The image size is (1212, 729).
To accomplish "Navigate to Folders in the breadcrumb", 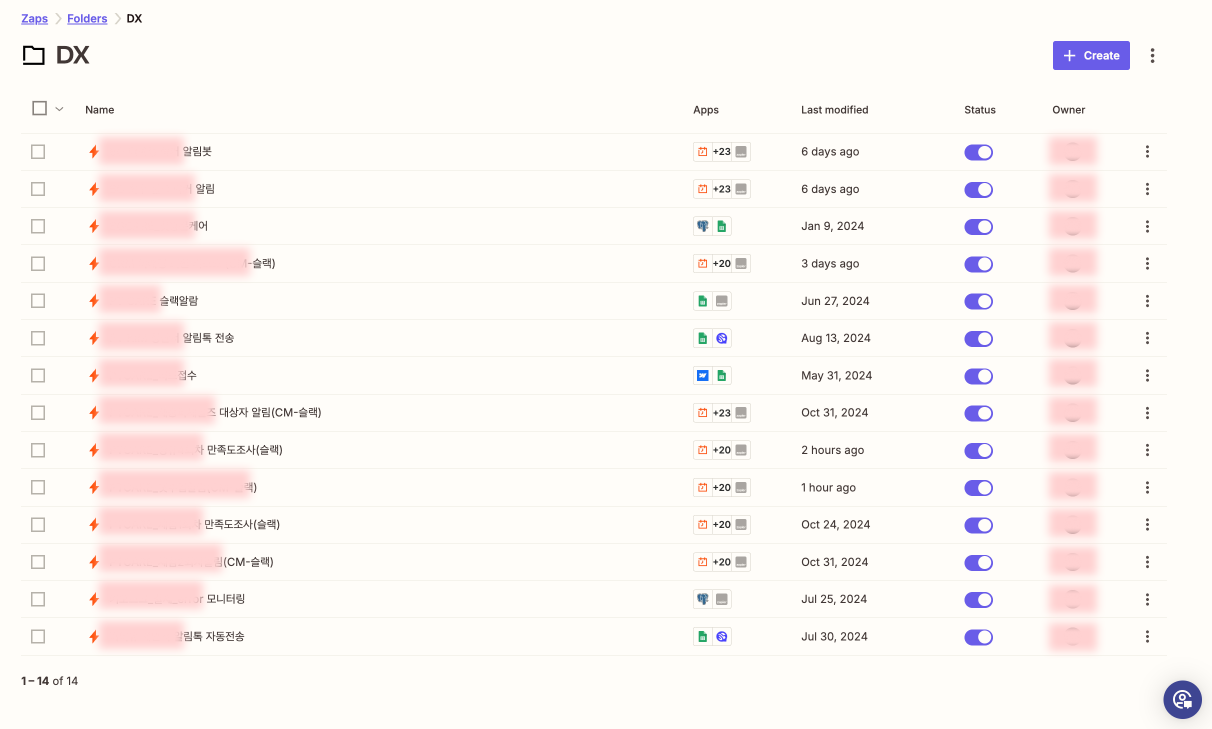I will pyautogui.click(x=87, y=19).
